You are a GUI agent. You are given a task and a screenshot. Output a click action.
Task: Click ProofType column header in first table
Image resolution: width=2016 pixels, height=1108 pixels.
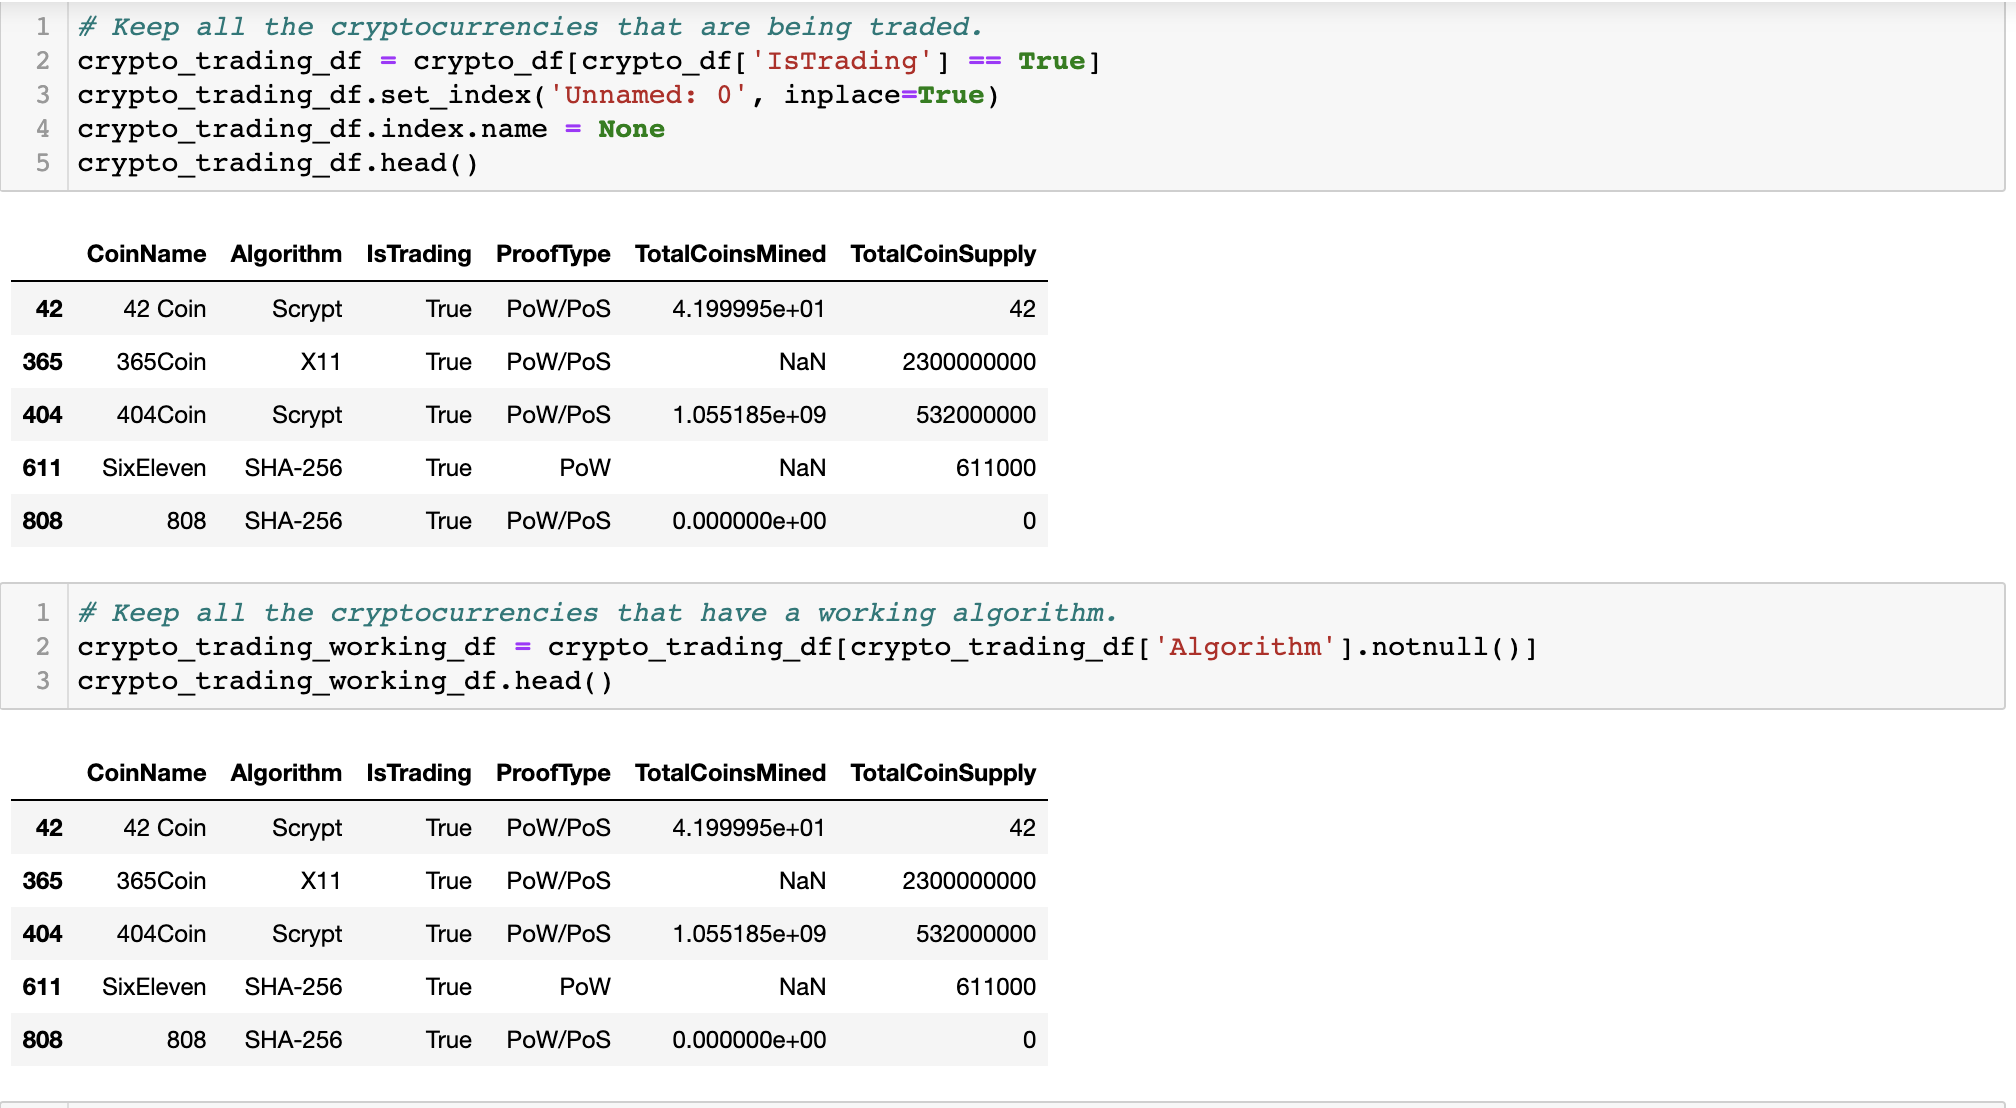(553, 254)
